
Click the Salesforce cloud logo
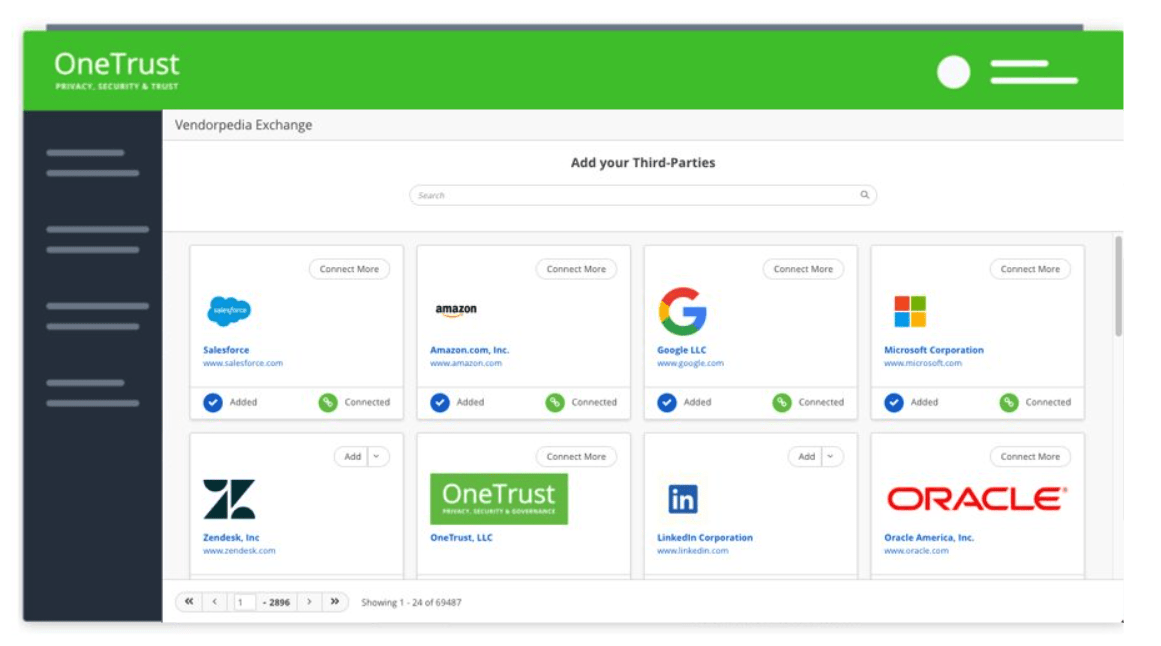(229, 310)
